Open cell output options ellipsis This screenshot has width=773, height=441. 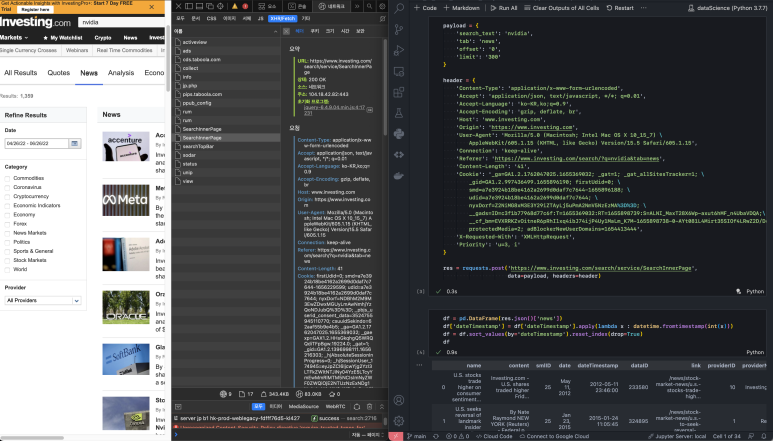pyautogui.click(x=420, y=365)
